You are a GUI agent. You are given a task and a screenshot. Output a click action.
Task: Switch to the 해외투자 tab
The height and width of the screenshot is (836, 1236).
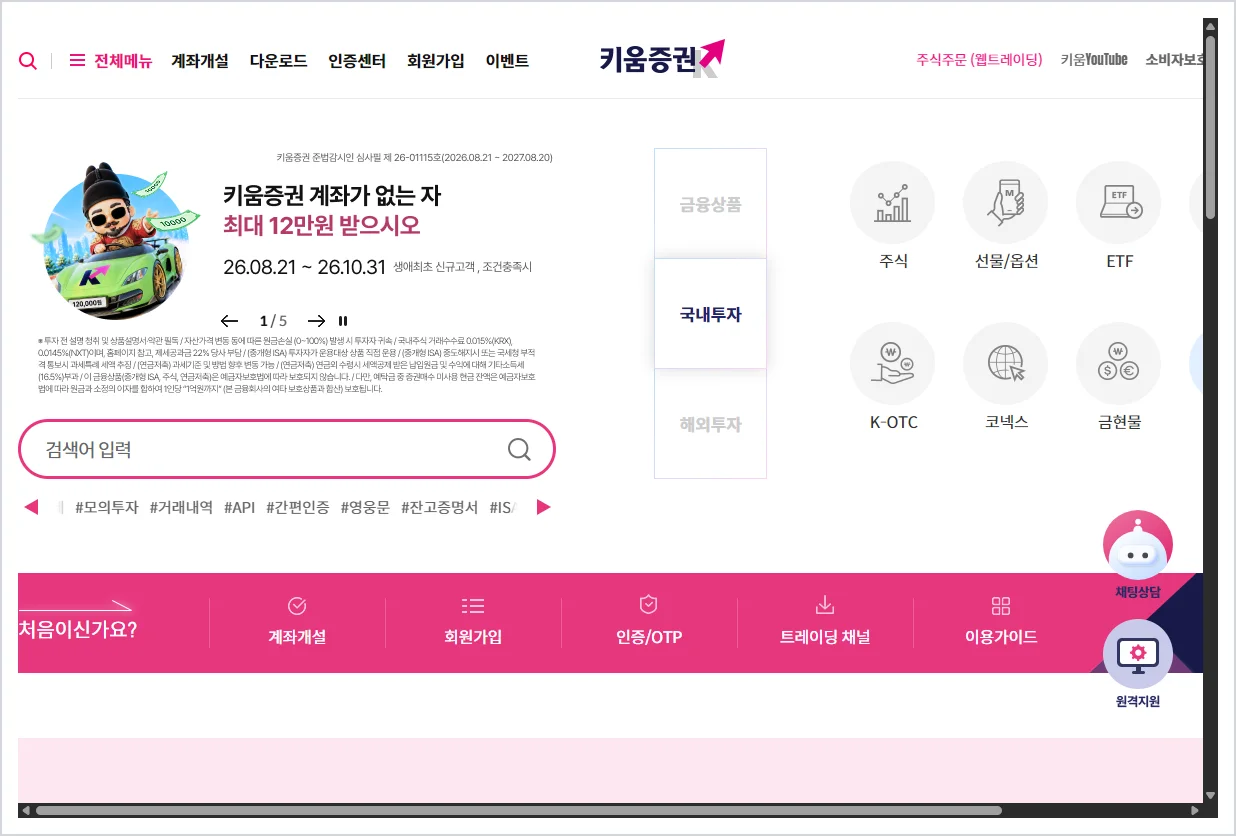point(710,424)
